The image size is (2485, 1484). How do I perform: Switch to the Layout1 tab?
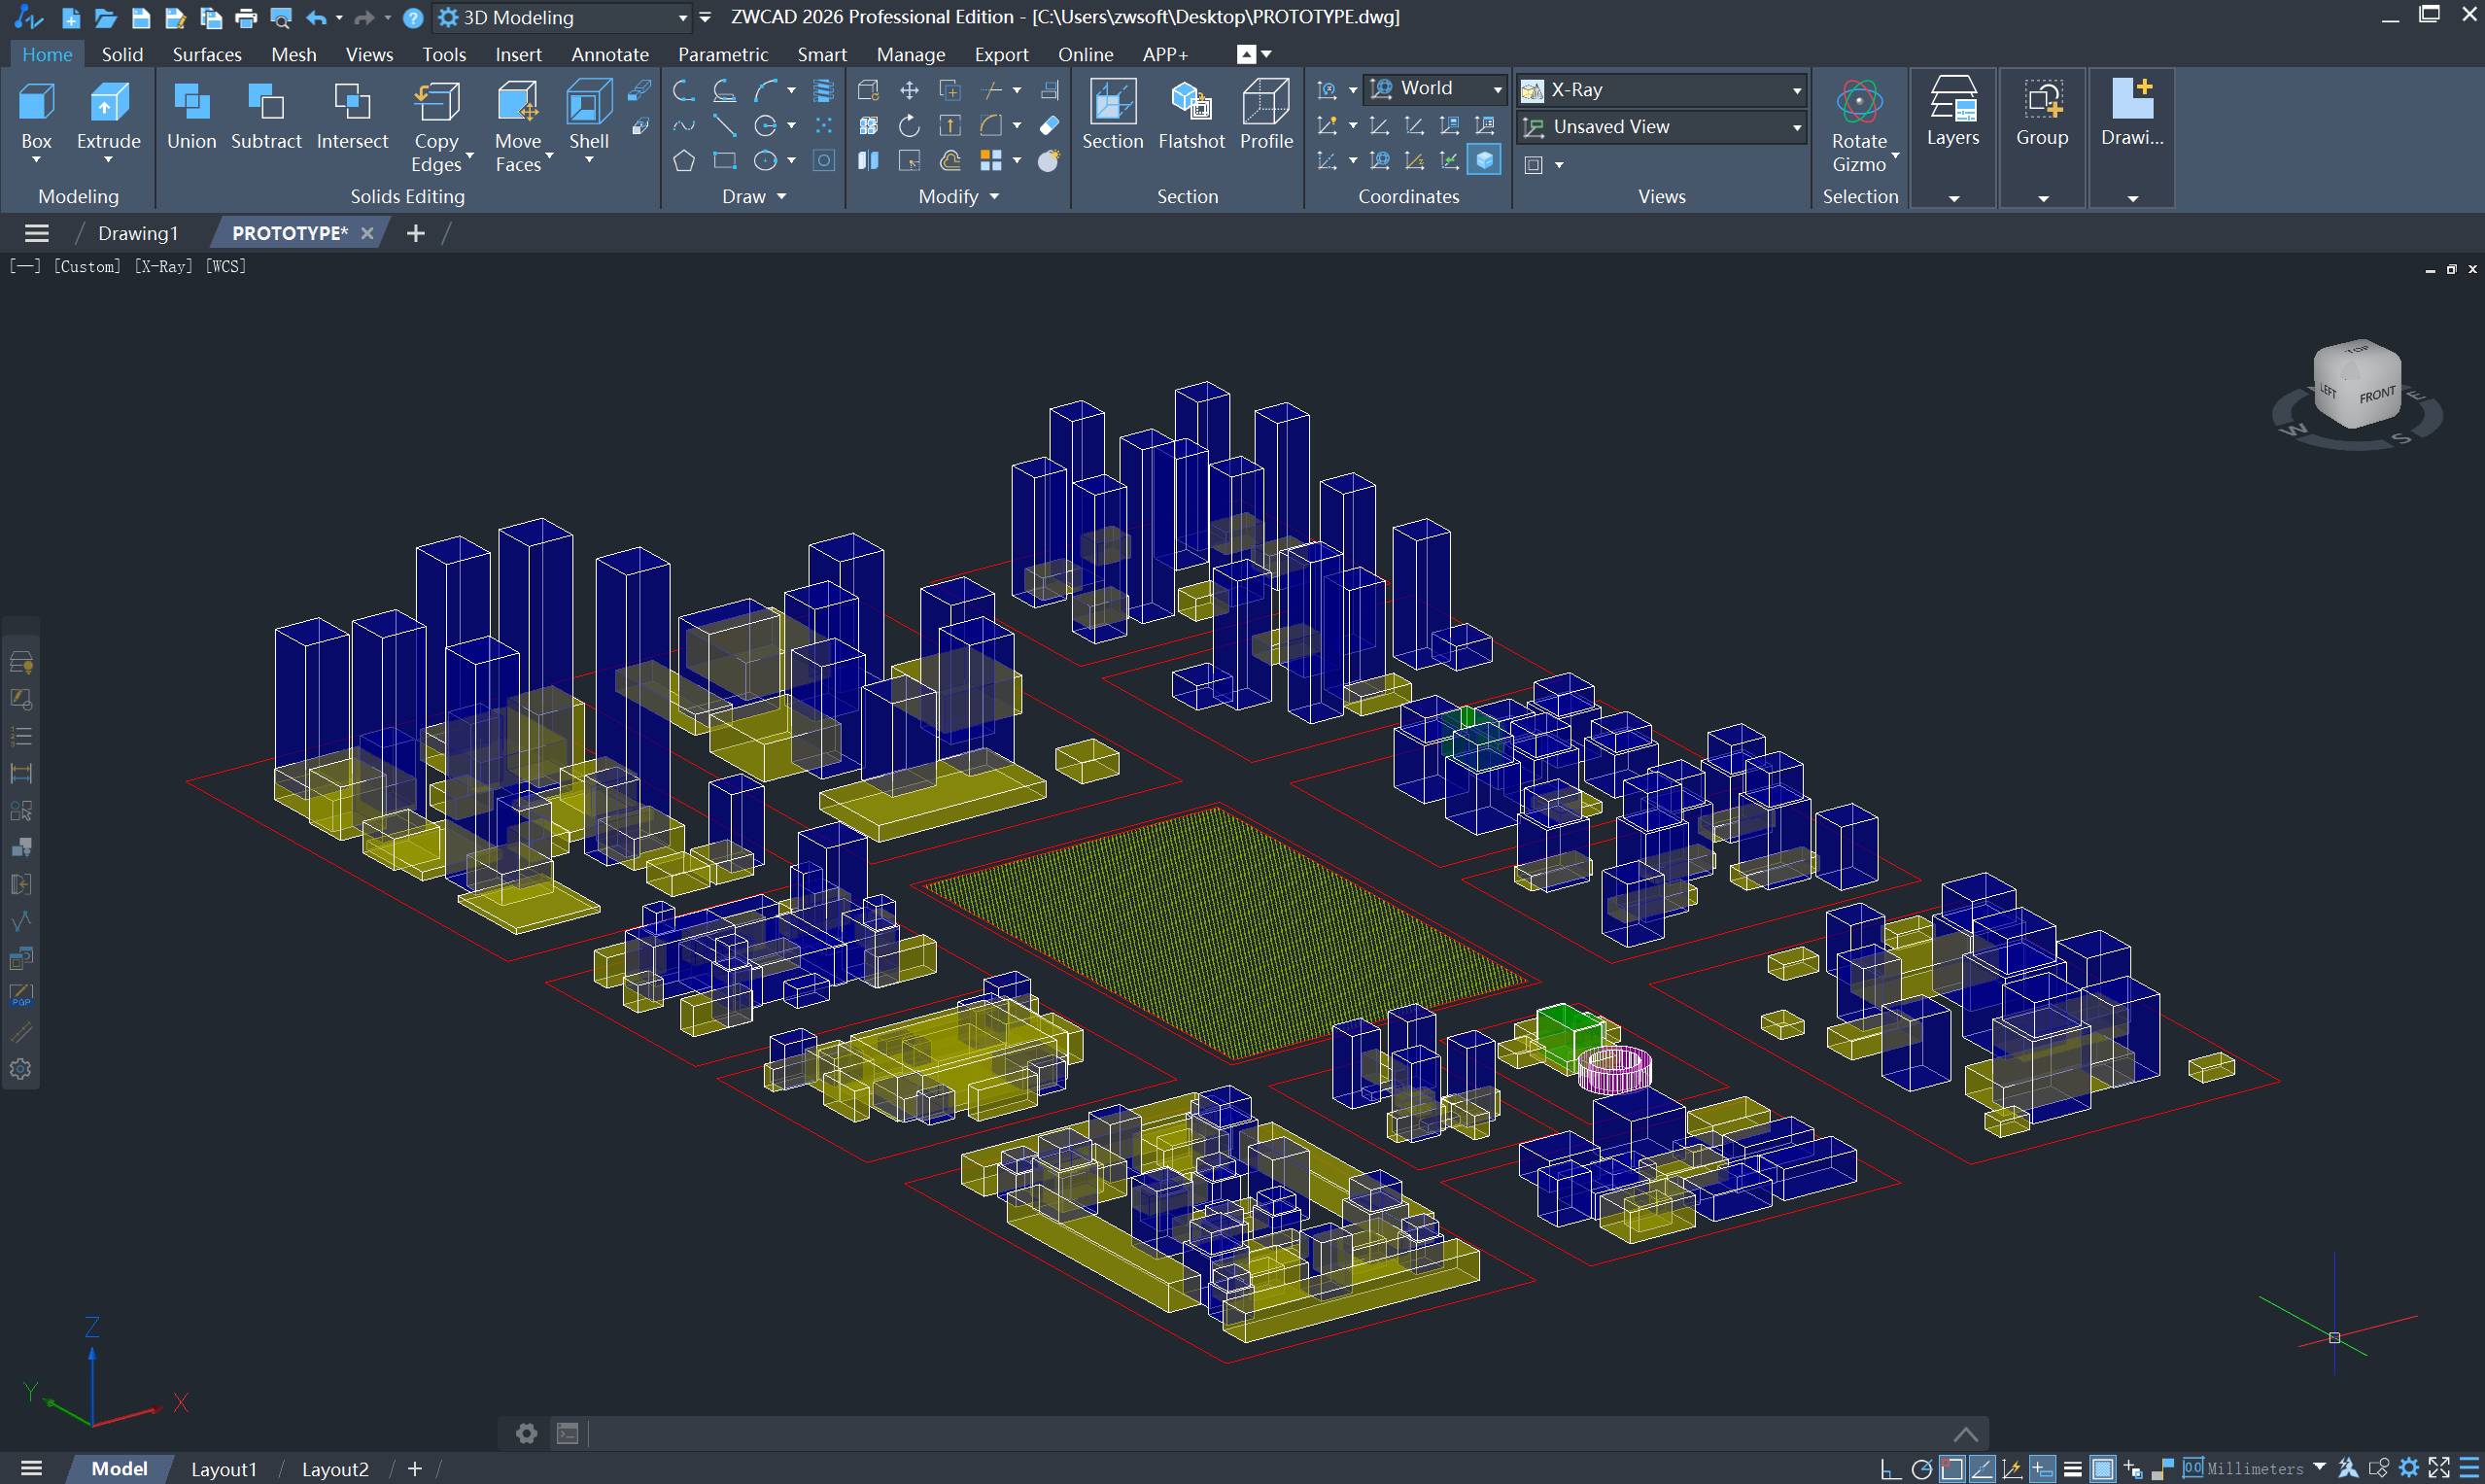224,1469
